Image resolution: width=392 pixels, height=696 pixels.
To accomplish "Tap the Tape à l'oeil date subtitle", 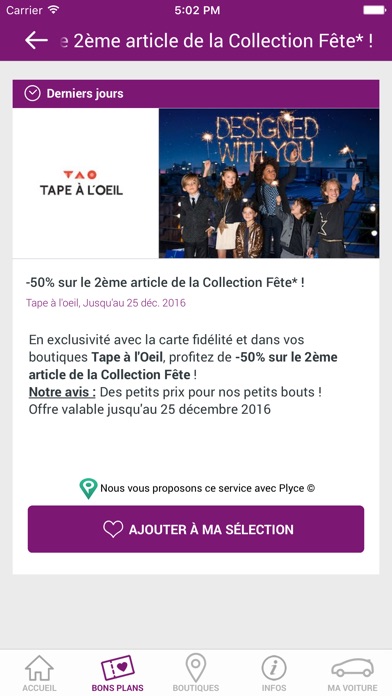I will point(106,303).
